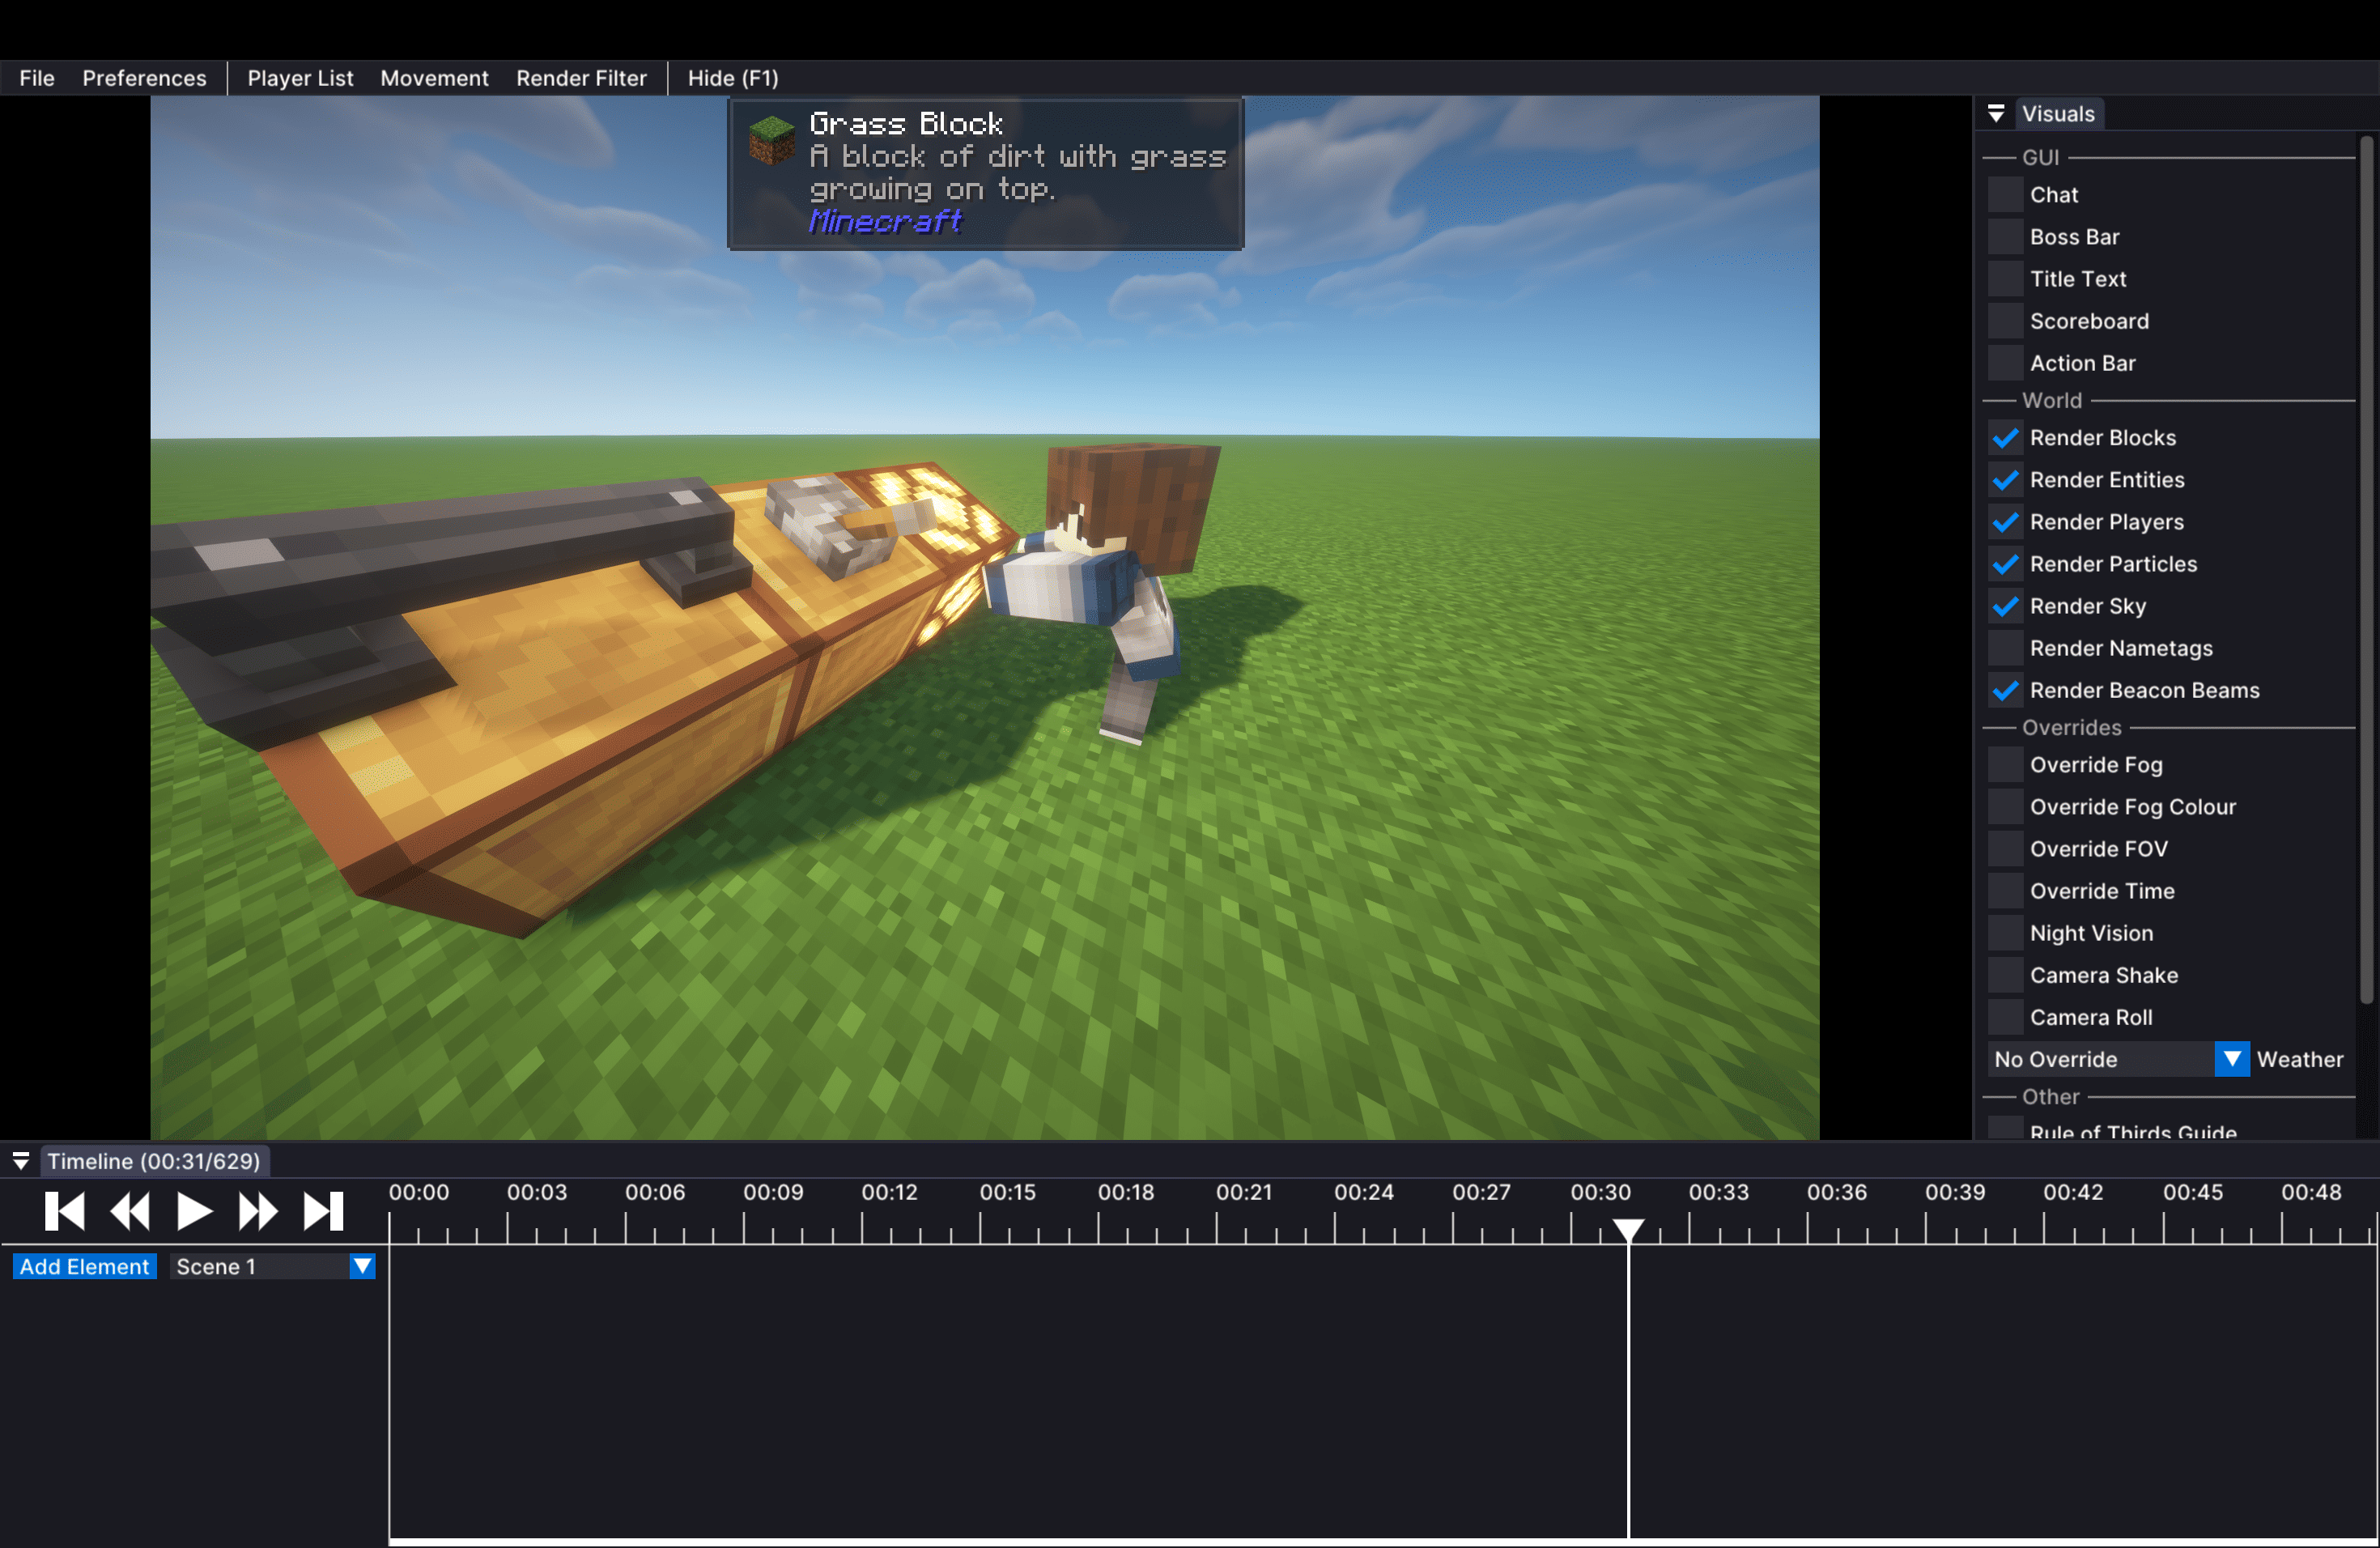Open the File menu

(x=37, y=78)
